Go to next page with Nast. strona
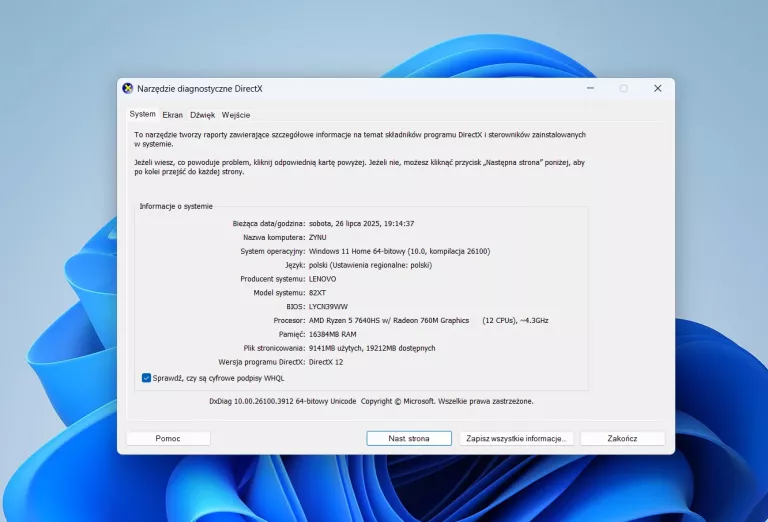768x522 pixels. [x=409, y=438]
